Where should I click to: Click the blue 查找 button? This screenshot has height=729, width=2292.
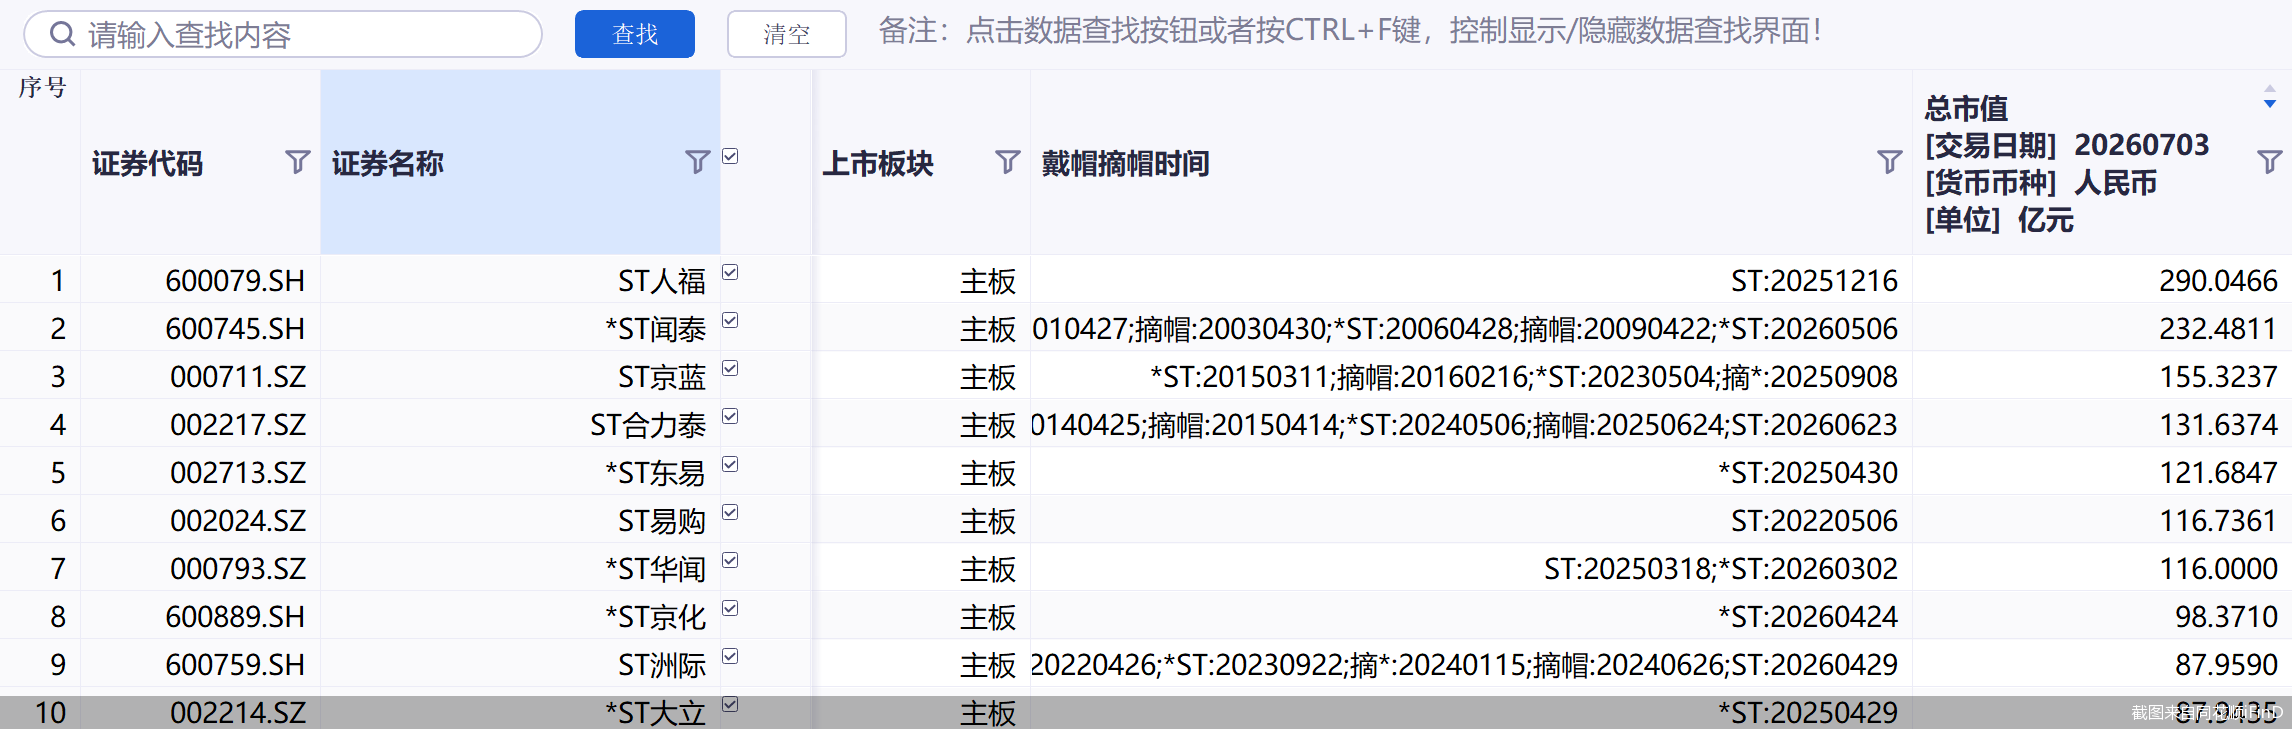pos(634,34)
